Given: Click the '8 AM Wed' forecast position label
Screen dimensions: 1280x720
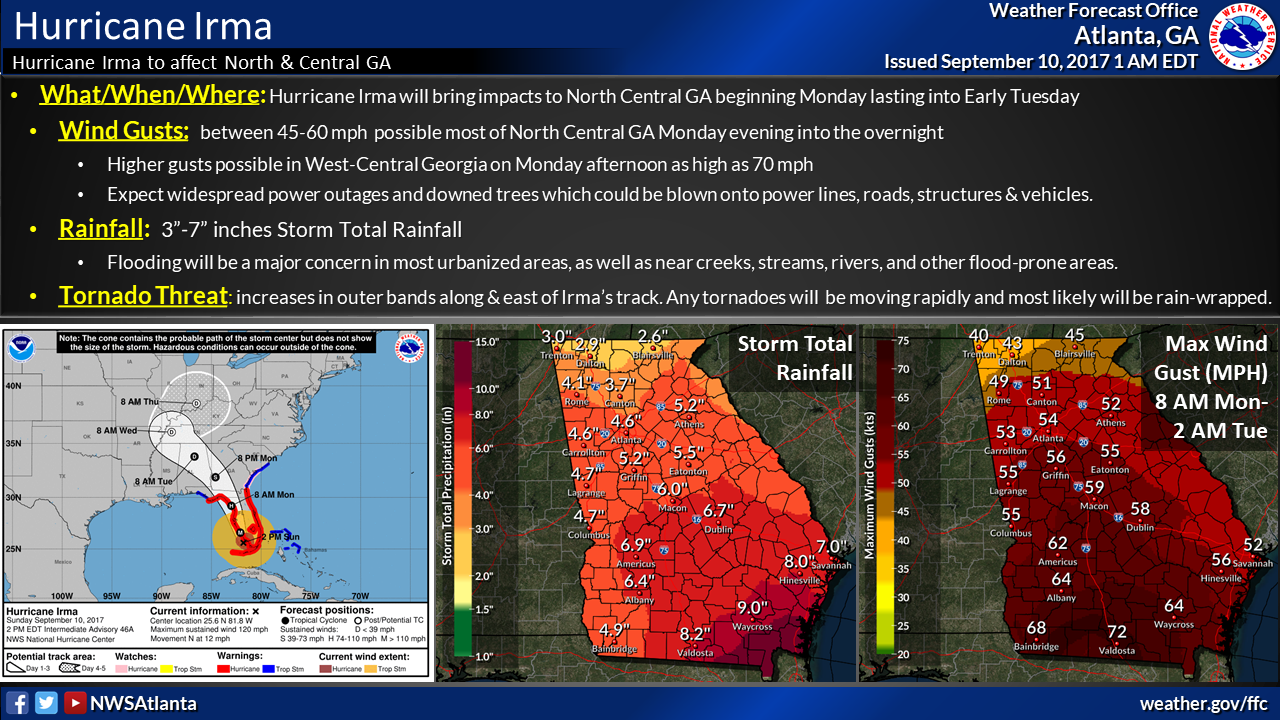Looking at the screenshot, I should pos(116,430).
